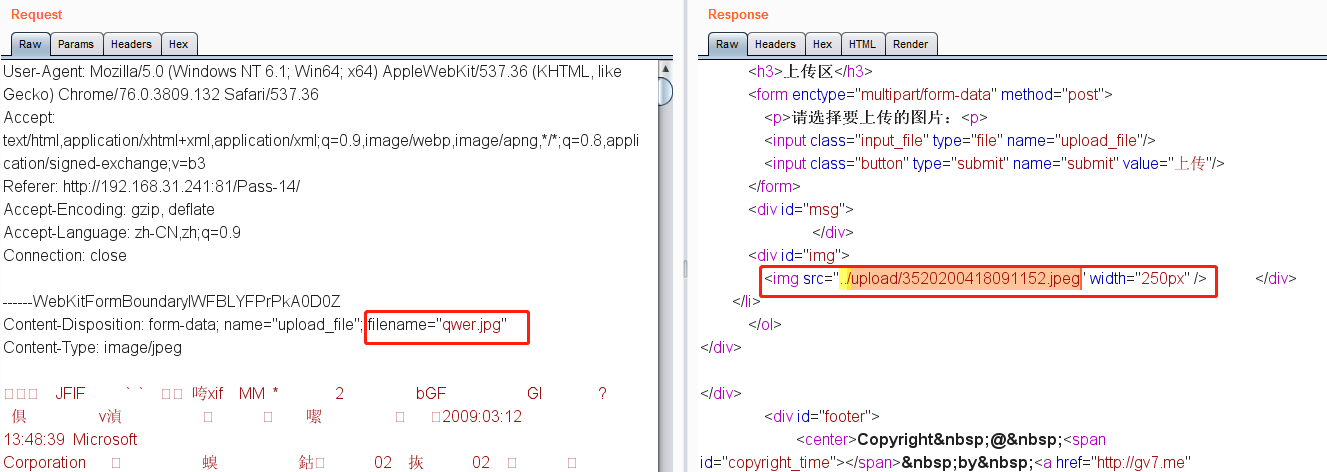Image resolution: width=1327 pixels, height=472 pixels.
Task: Click the Connection: close line
Action: coord(65,256)
